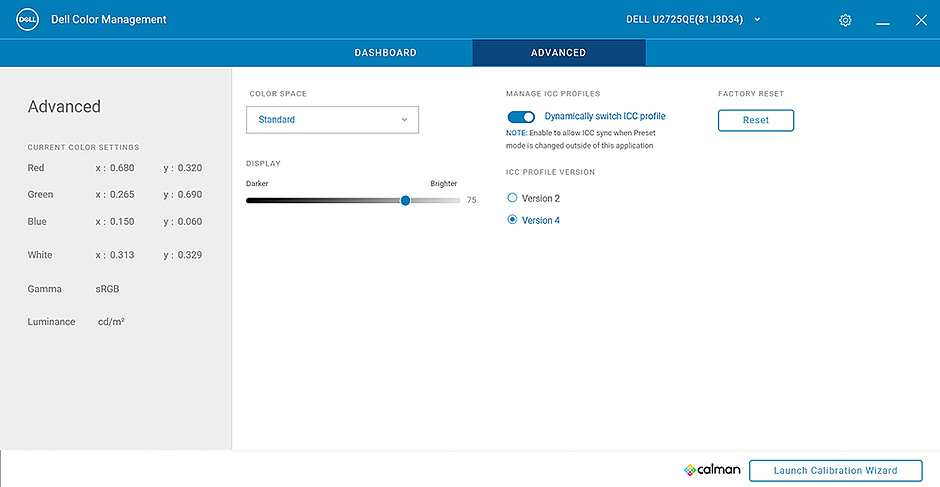This screenshot has width=940, height=487.
Task: Open the settings gear icon
Action: [845, 20]
